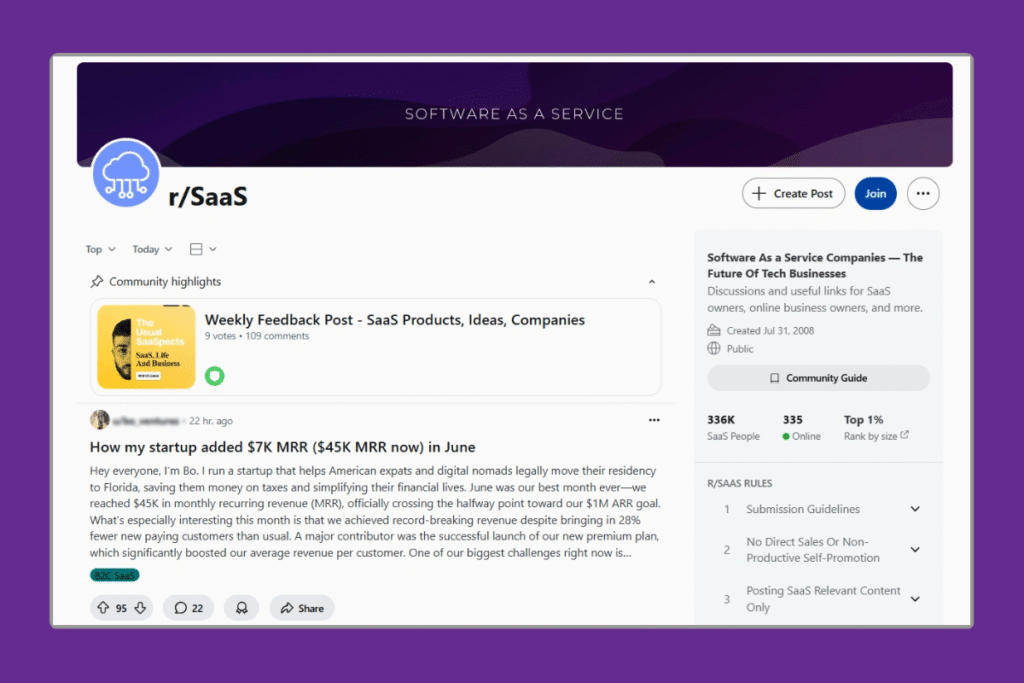Open the post's three-dot overflow menu
The height and width of the screenshot is (683, 1024).
654,421
